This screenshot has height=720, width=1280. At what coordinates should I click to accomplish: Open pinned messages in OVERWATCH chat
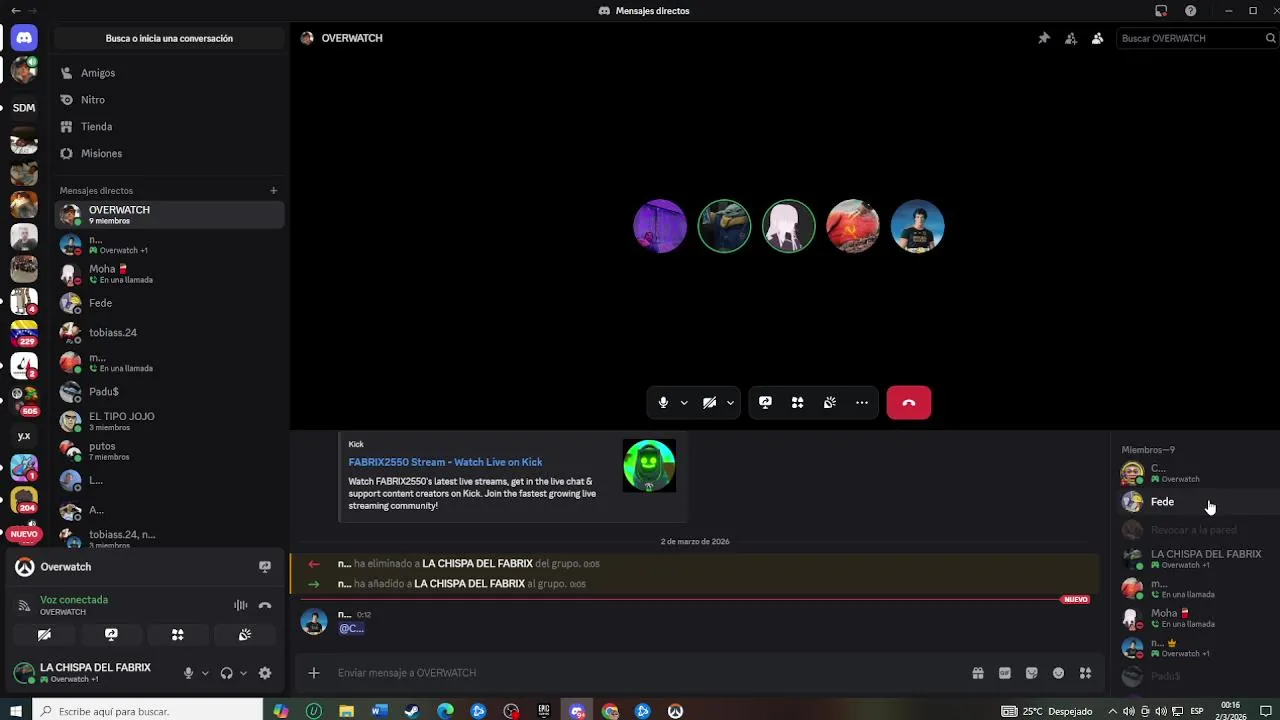1044,38
